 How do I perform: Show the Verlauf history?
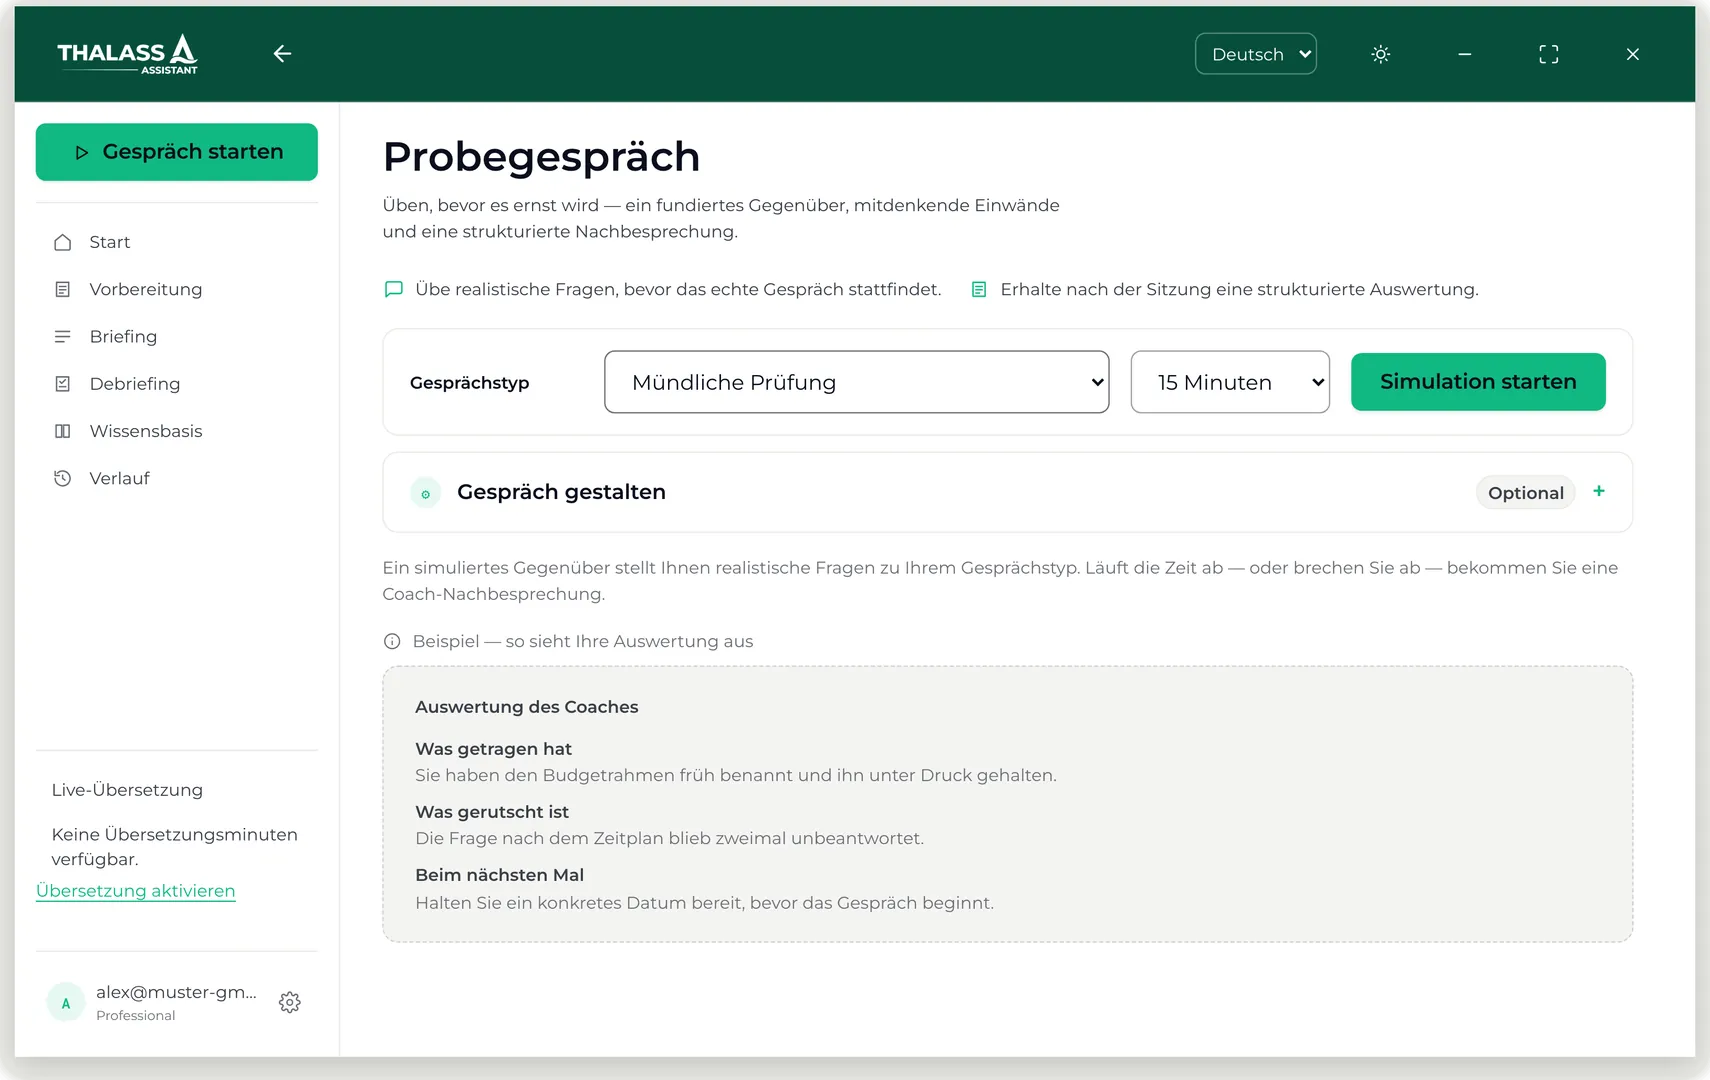(x=120, y=478)
